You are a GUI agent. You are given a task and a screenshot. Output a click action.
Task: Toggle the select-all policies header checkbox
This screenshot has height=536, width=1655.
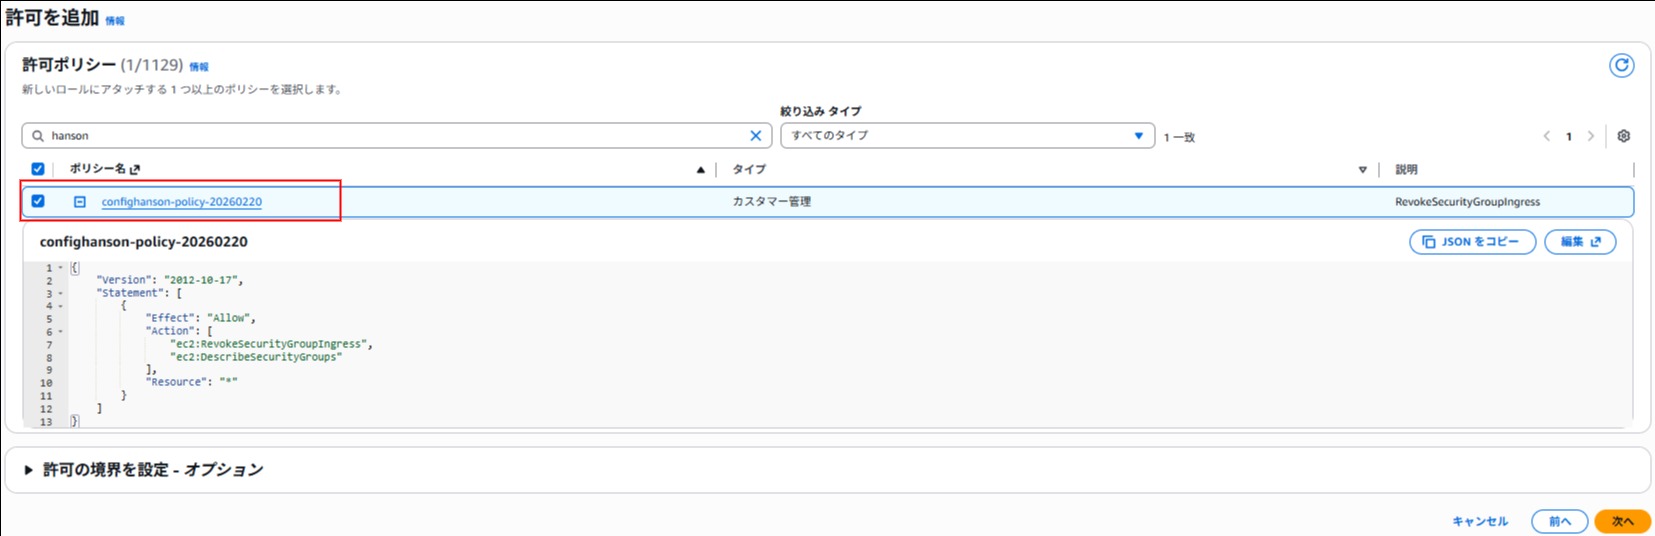38,169
